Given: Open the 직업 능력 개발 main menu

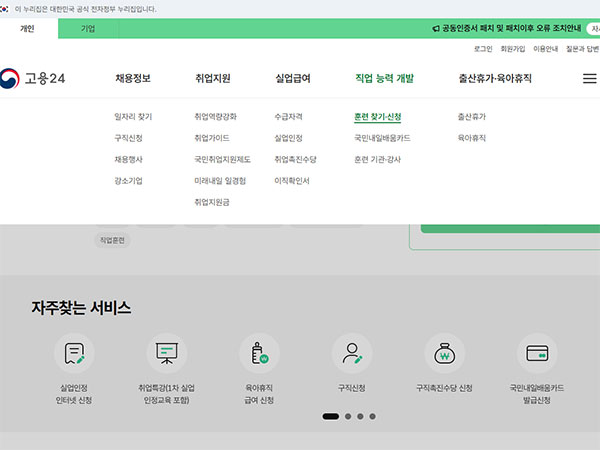Looking at the screenshot, I should (385, 78).
